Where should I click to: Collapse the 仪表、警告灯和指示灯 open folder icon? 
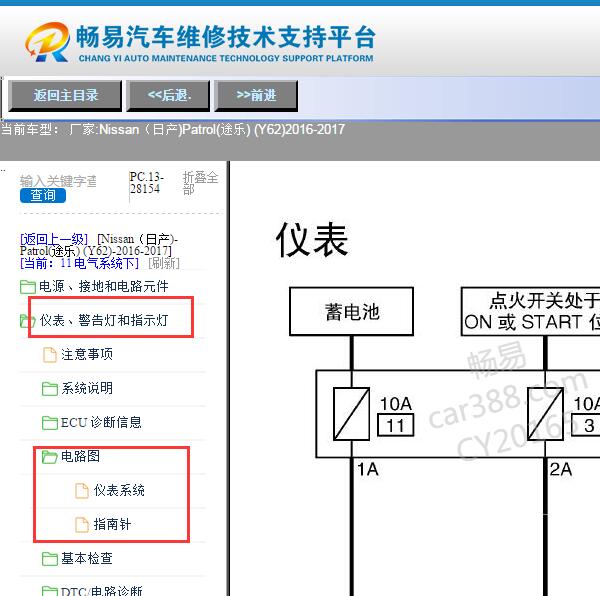pos(28,321)
